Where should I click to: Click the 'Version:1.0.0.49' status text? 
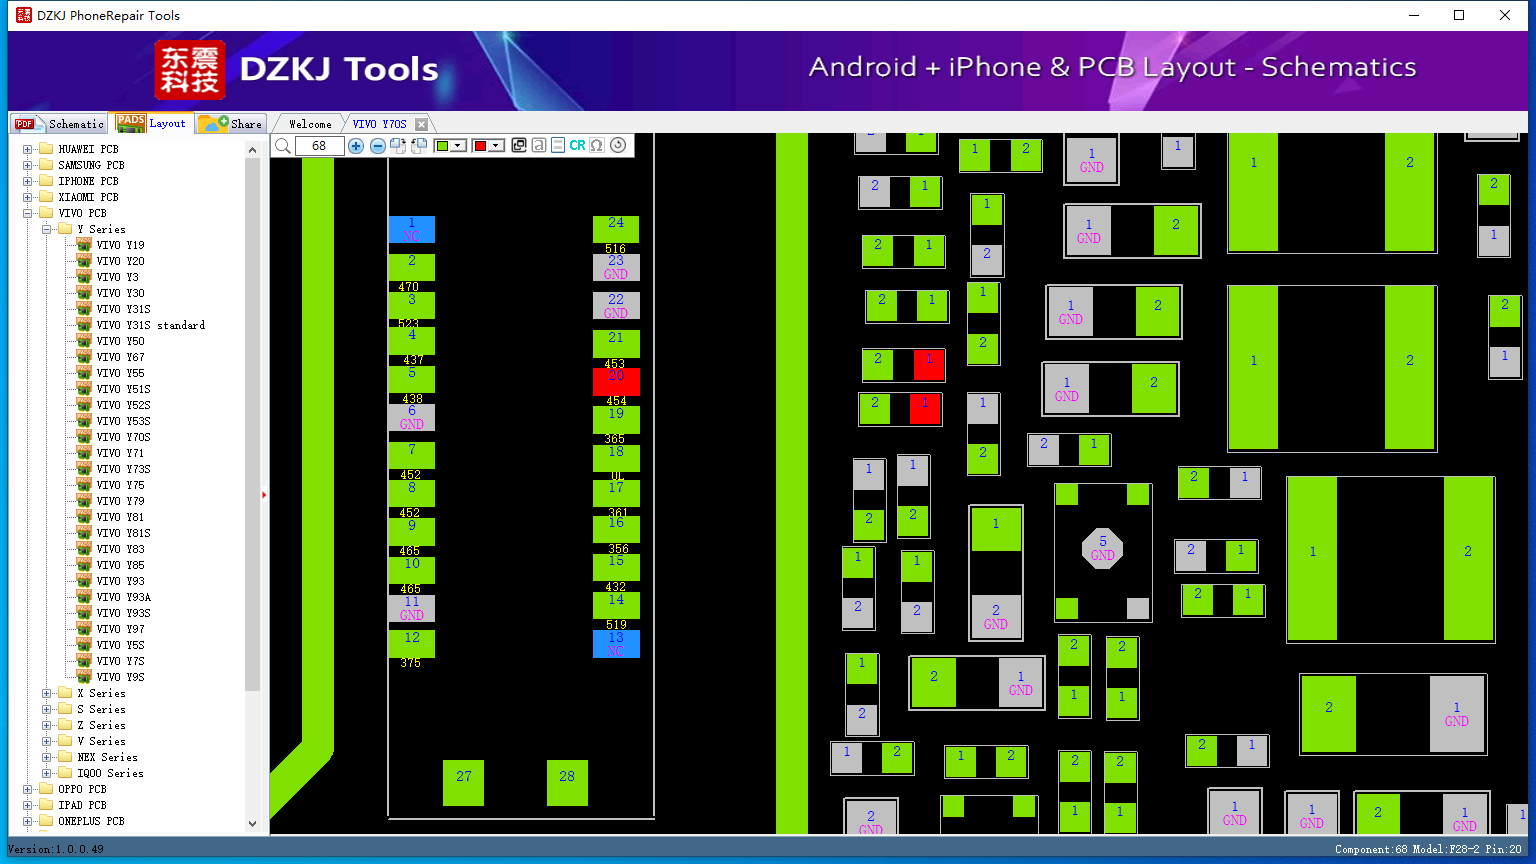55,849
